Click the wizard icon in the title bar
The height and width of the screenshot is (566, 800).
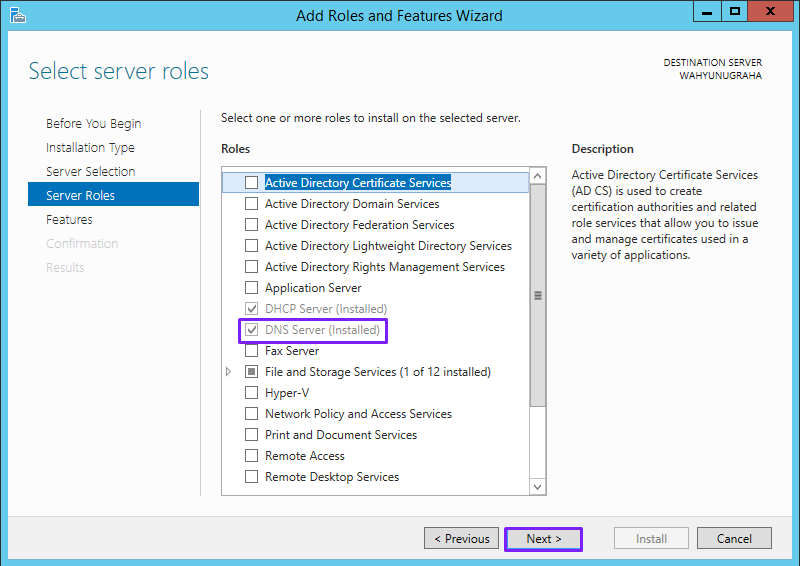pyautogui.click(x=17, y=15)
